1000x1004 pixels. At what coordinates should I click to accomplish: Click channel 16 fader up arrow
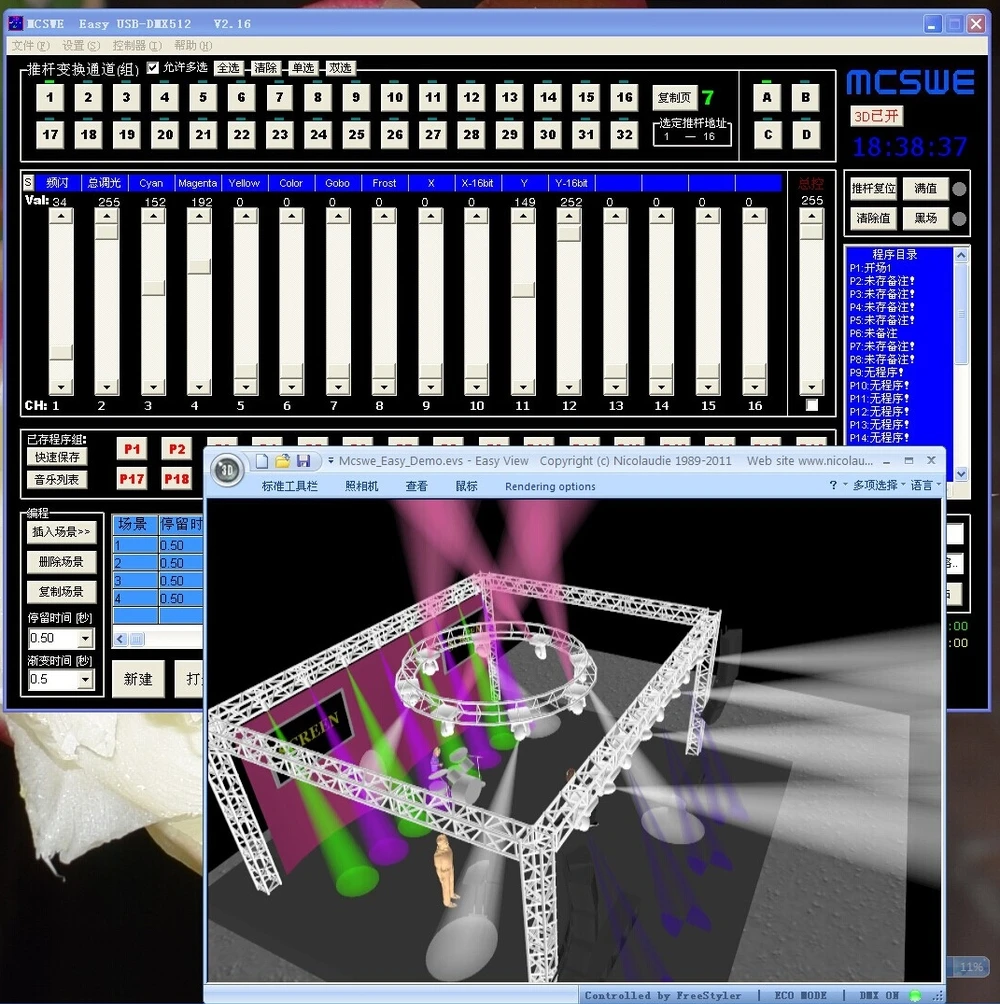tap(755, 216)
